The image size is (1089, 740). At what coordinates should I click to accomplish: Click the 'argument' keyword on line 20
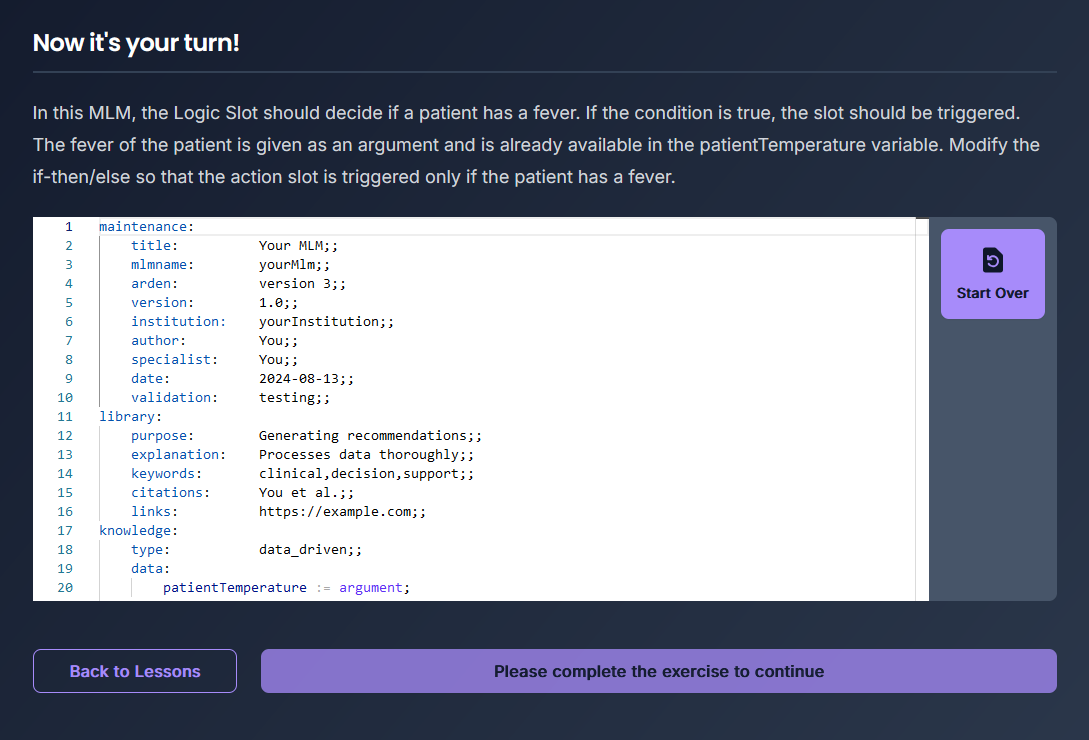[x=370, y=587]
